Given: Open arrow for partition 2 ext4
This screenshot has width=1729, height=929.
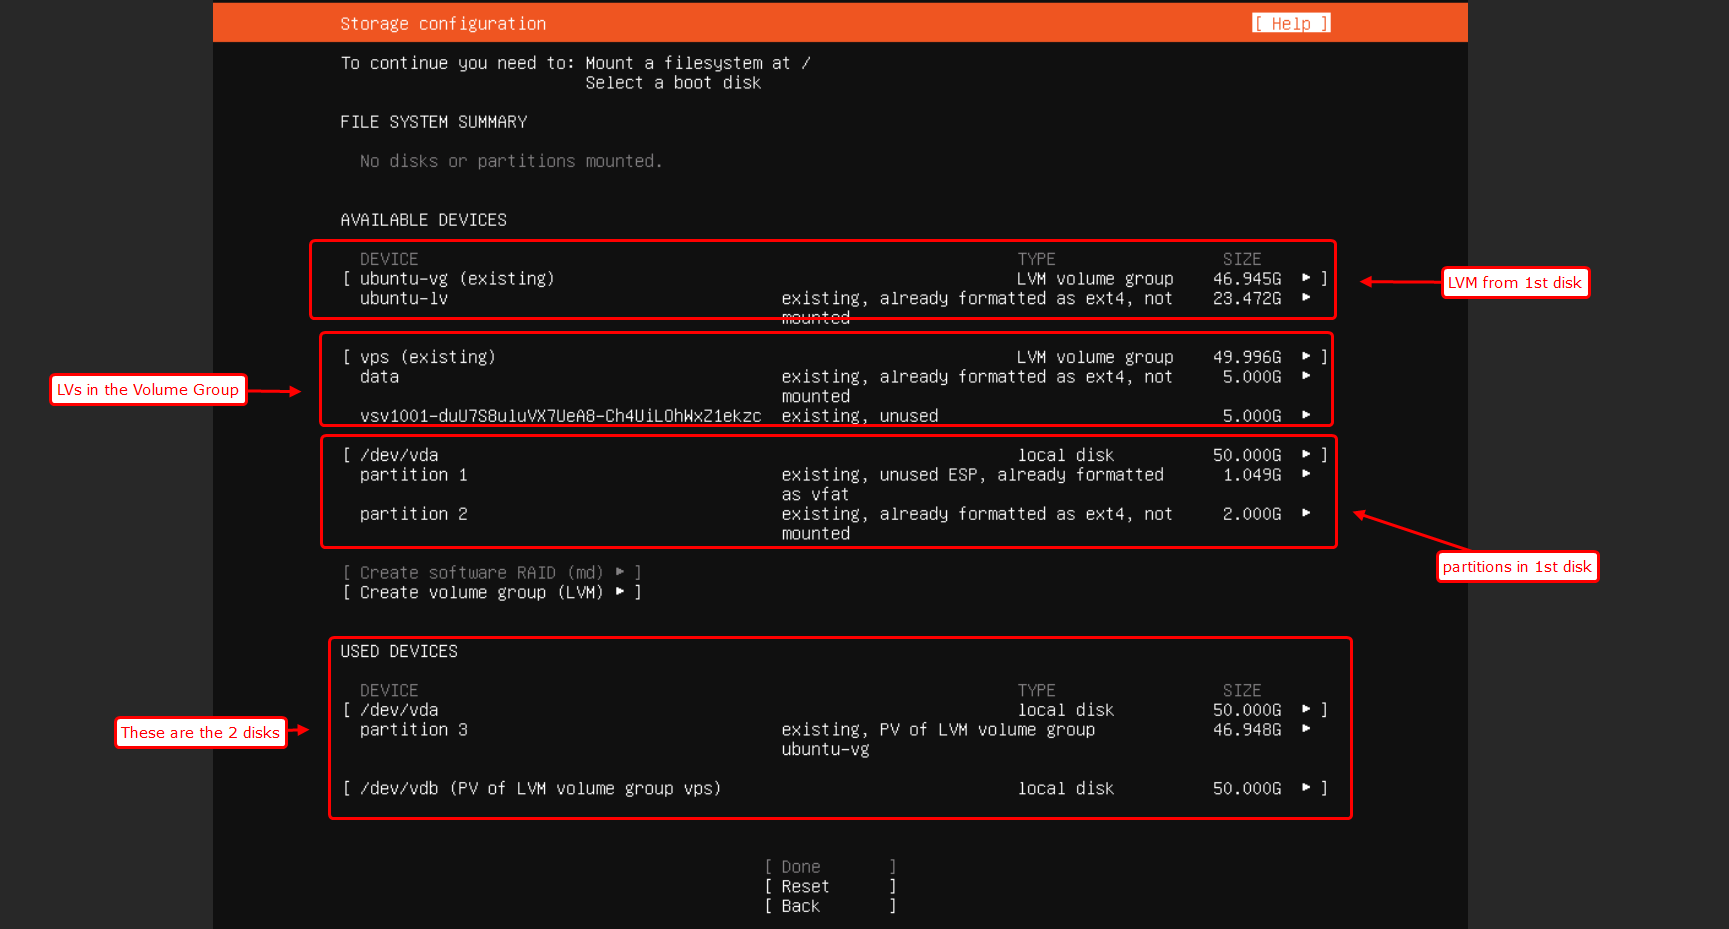Looking at the screenshot, I should pyautogui.click(x=1306, y=513).
